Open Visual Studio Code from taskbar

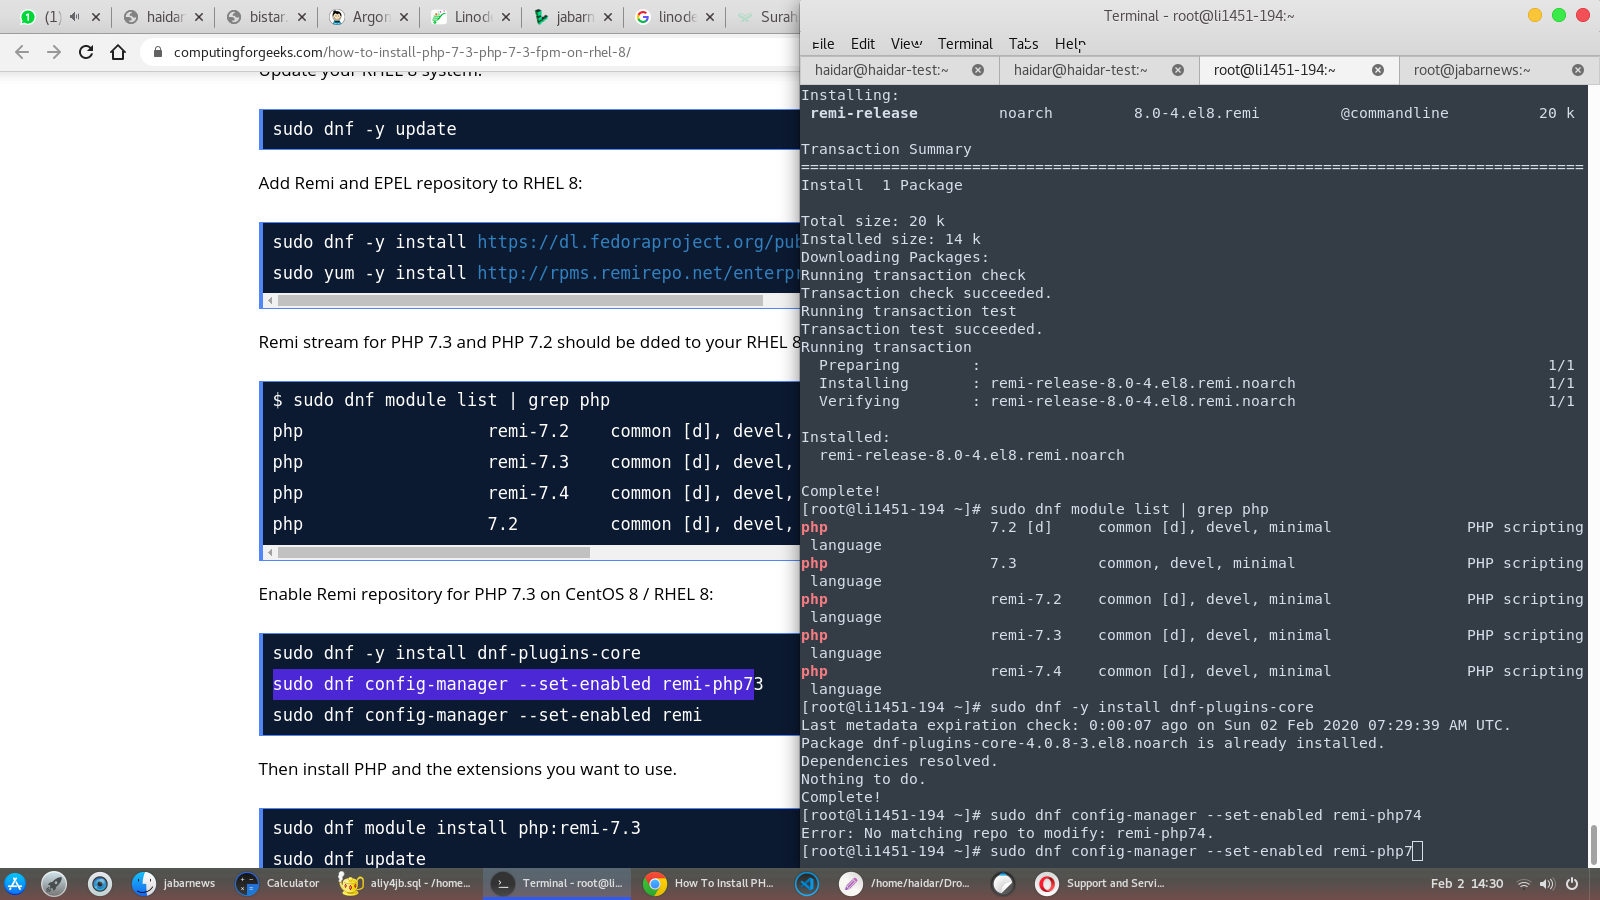click(x=807, y=884)
